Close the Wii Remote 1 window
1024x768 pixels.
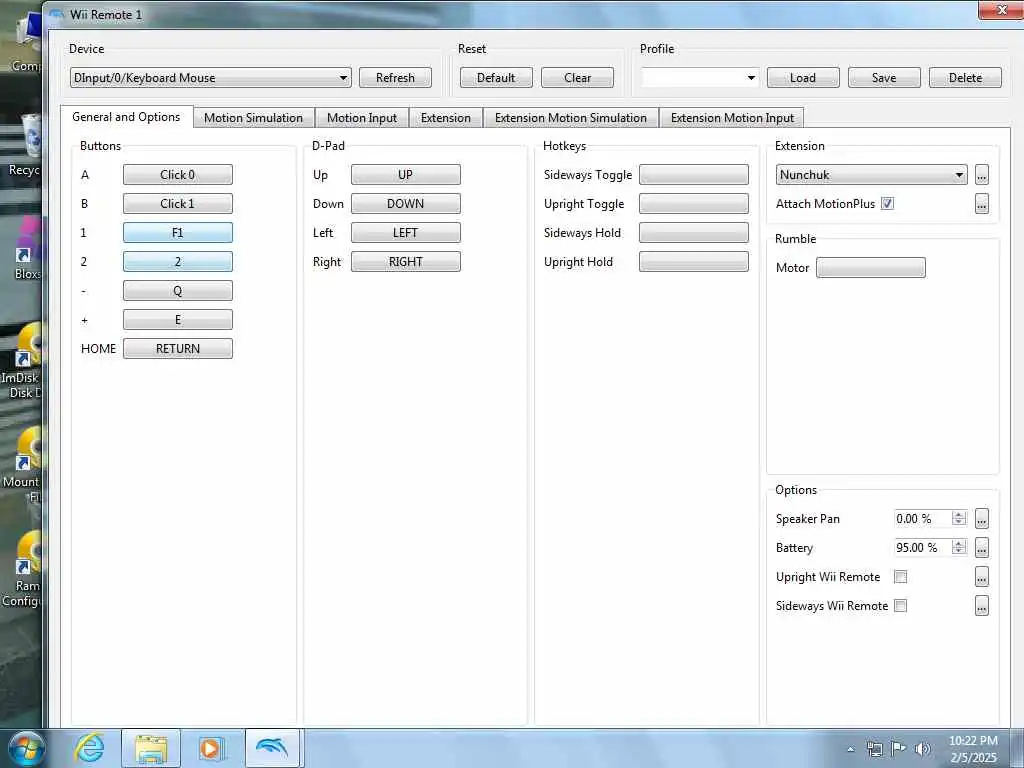click(x=1001, y=10)
